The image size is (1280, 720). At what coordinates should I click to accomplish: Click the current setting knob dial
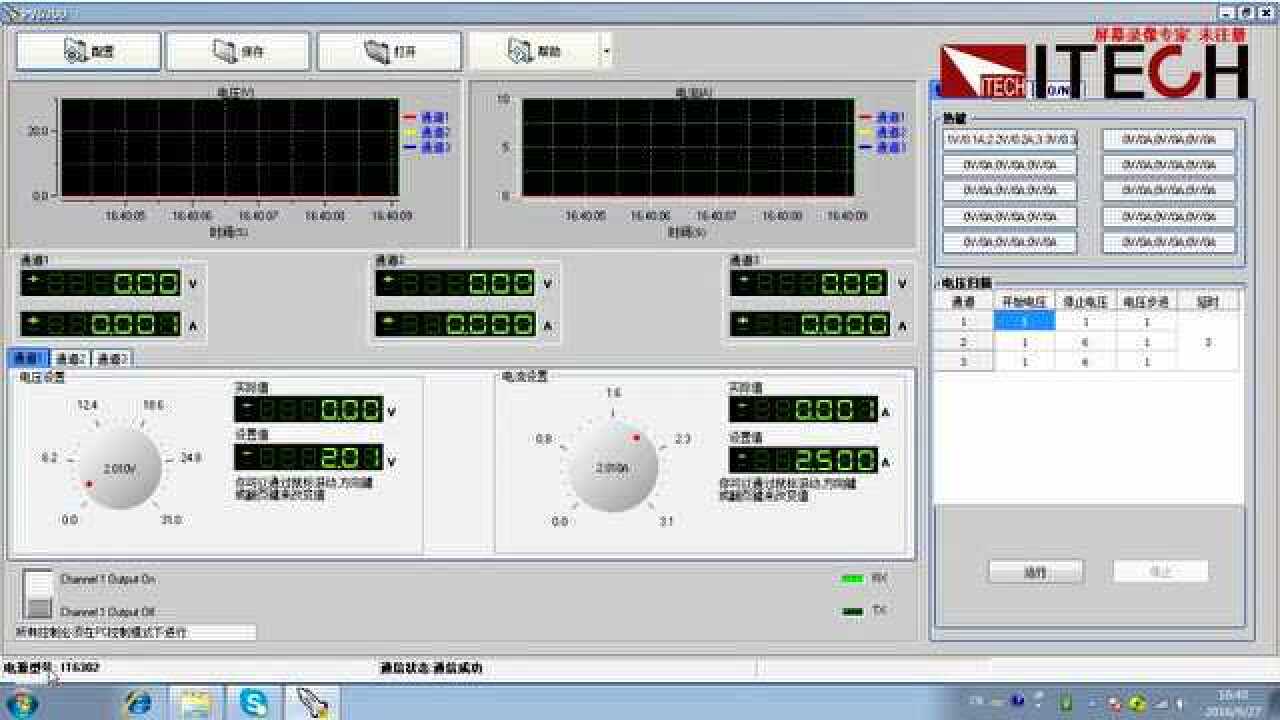[x=613, y=468]
